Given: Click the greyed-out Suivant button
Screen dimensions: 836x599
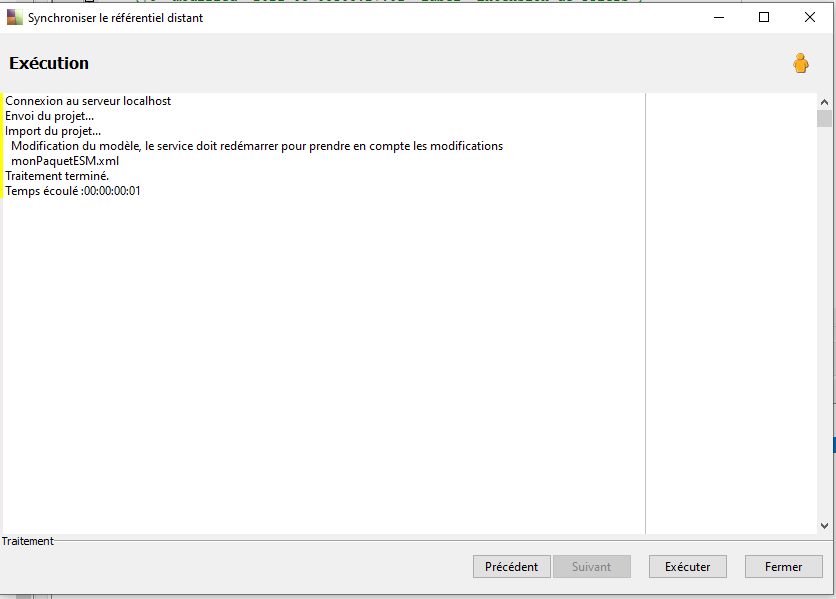Looking at the screenshot, I should point(591,566).
